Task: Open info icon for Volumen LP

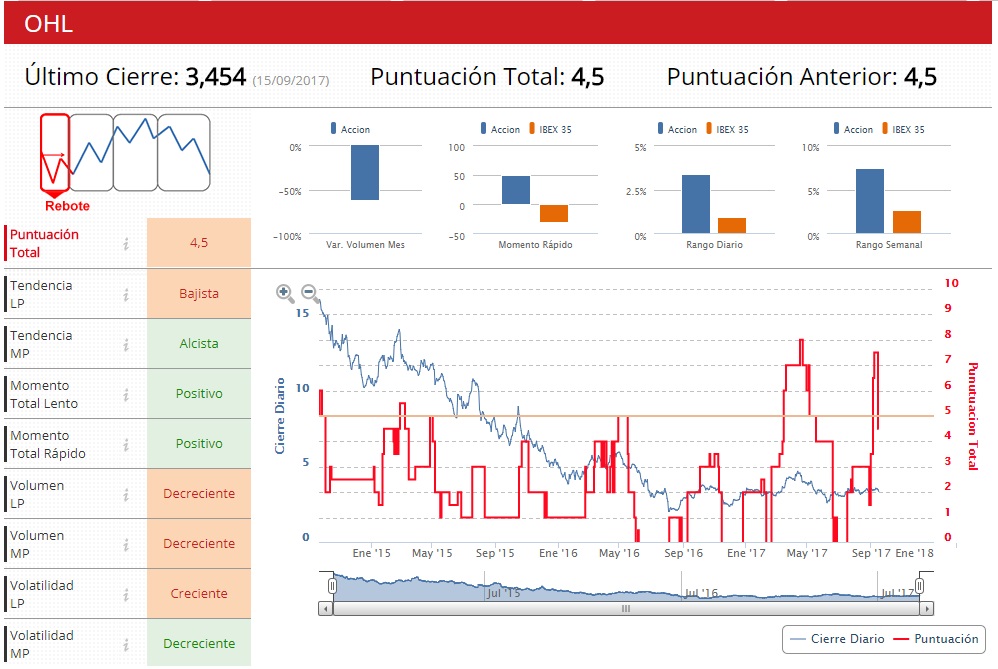Action: [x=126, y=495]
